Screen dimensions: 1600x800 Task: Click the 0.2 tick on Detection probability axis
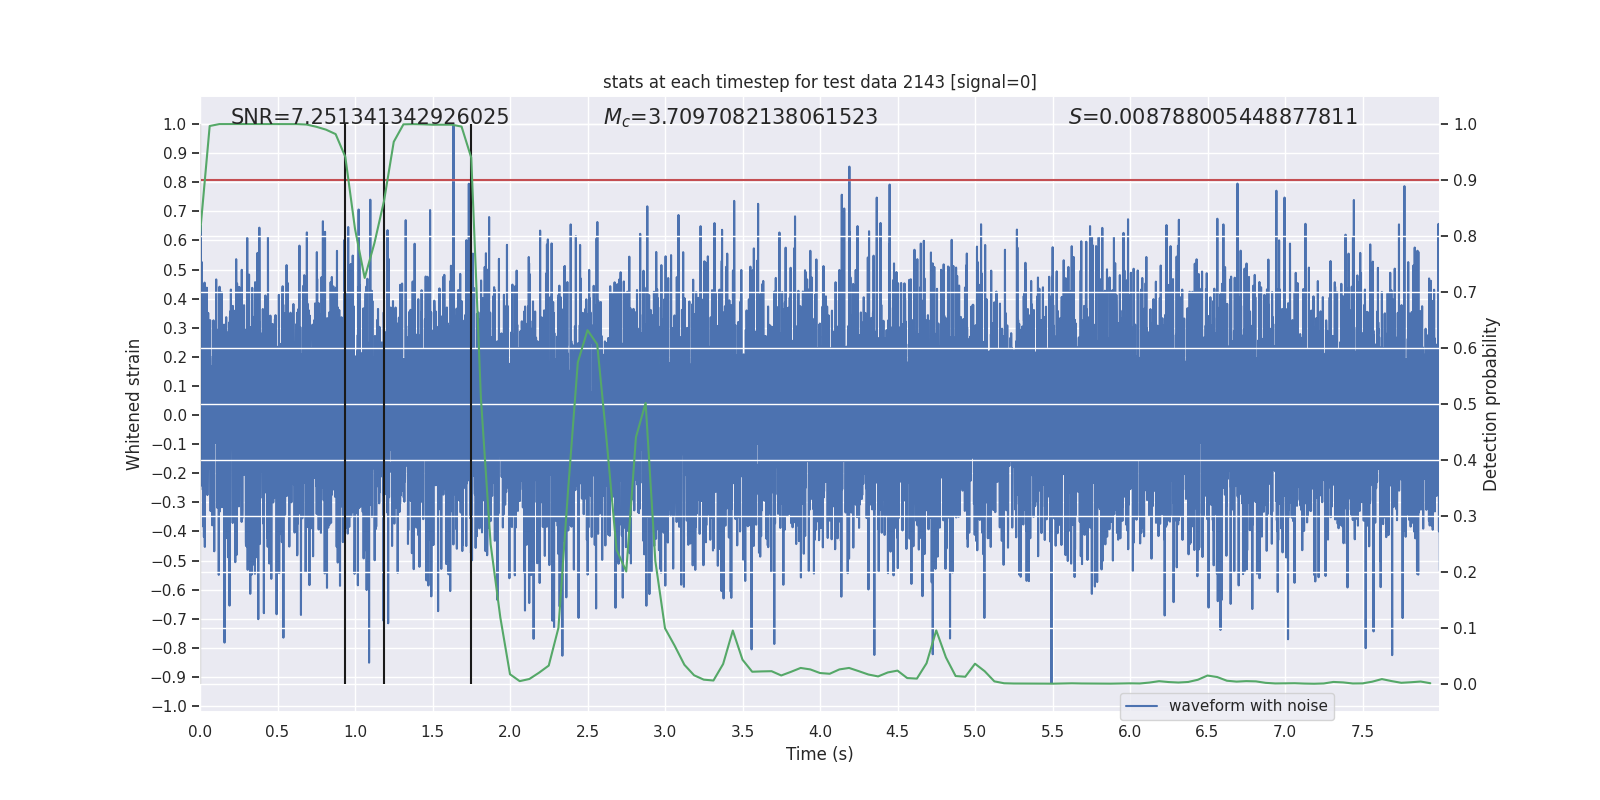(x=1465, y=573)
